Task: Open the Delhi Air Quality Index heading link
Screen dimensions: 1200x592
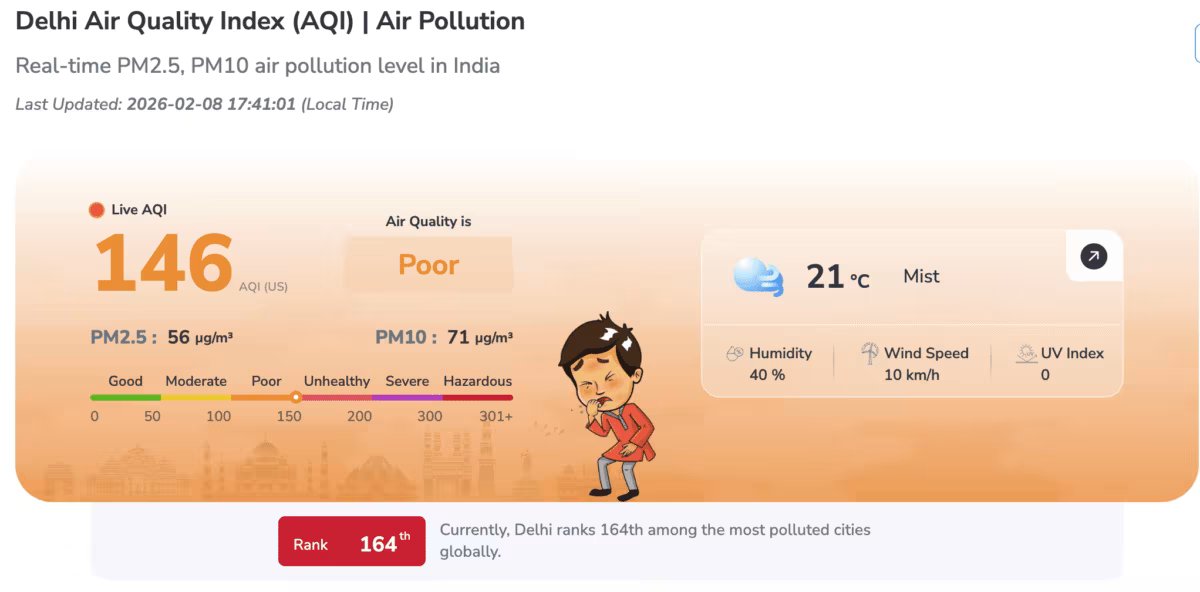Action: (268, 20)
